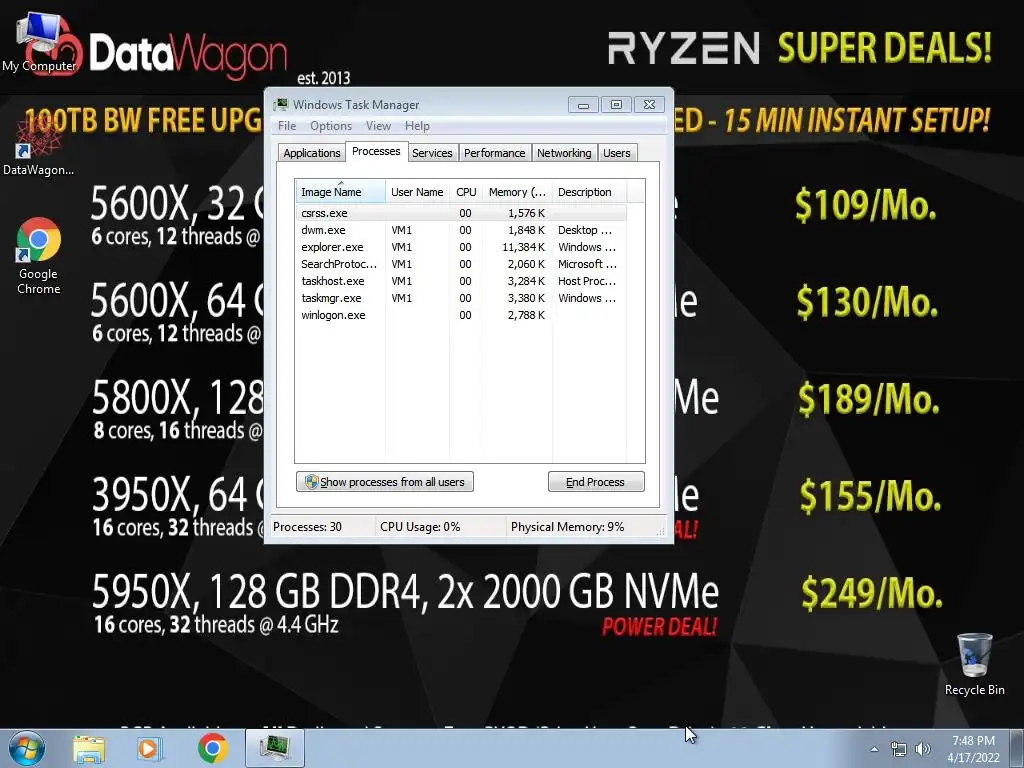Click the Processes: 30 status bar entry
The image size is (1024, 768).
coord(308,527)
